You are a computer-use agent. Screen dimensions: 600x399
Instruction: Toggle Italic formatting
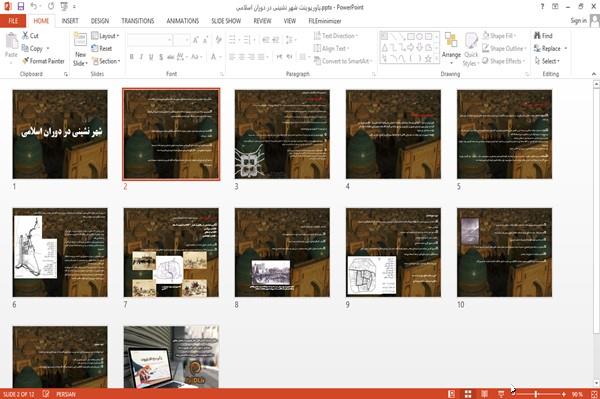click(141, 57)
